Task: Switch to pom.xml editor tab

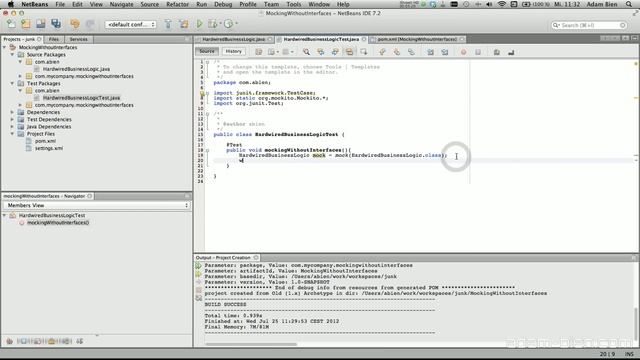Action: [417, 39]
